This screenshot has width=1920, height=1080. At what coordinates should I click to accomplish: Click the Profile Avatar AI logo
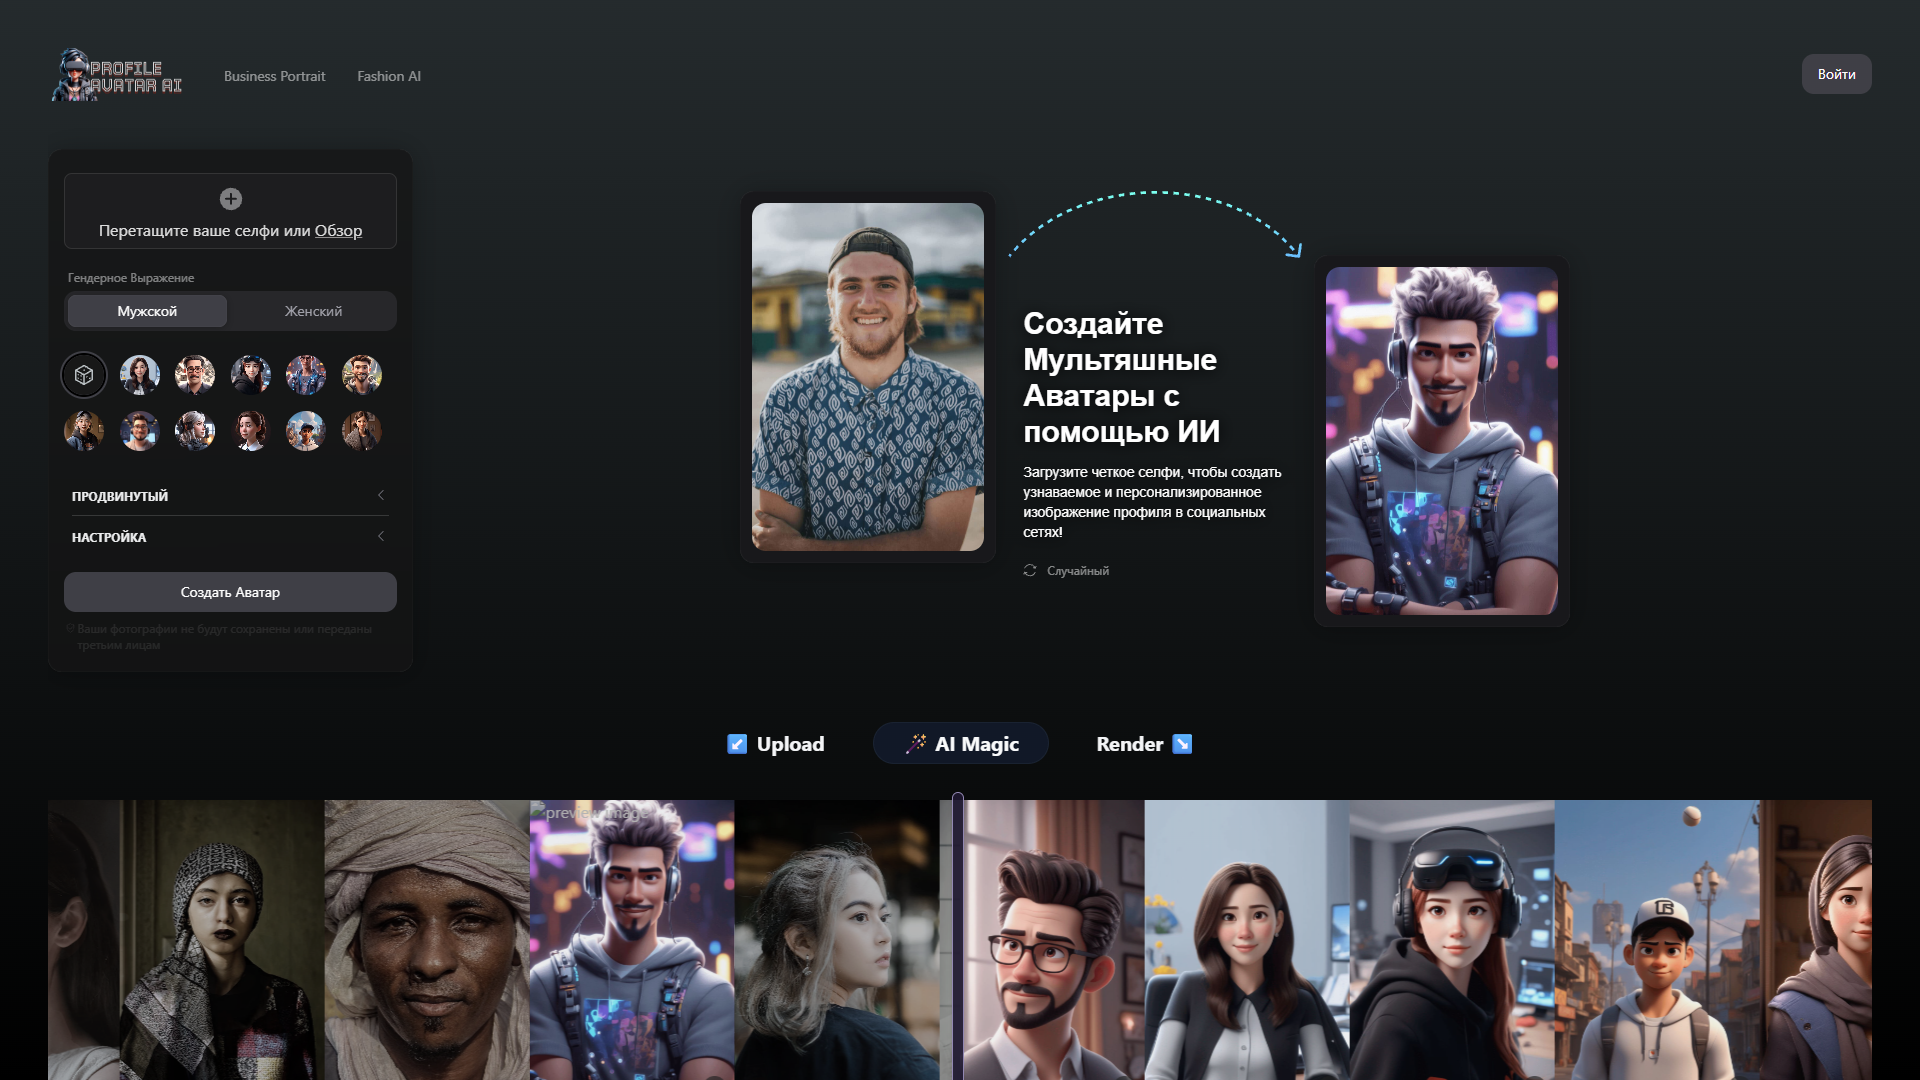[x=117, y=75]
